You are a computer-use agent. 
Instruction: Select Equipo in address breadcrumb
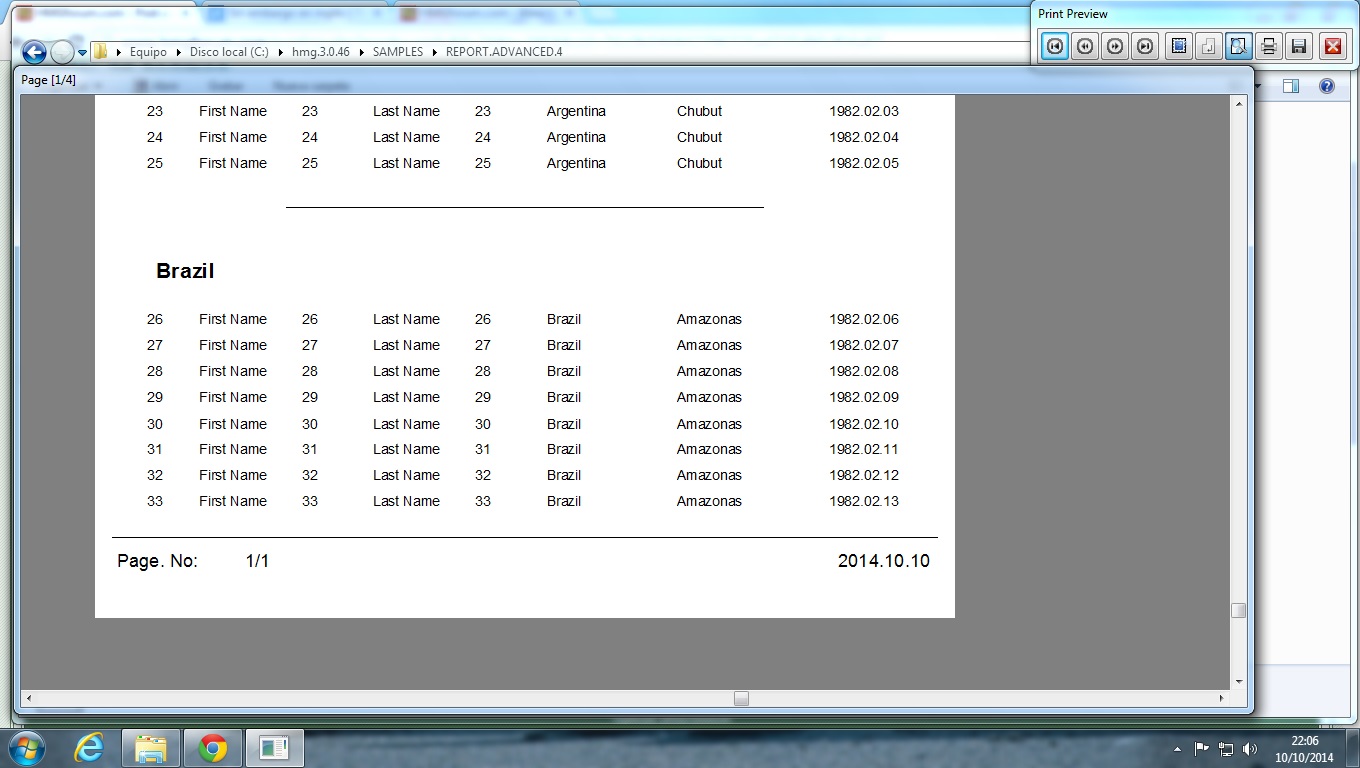[x=148, y=52]
